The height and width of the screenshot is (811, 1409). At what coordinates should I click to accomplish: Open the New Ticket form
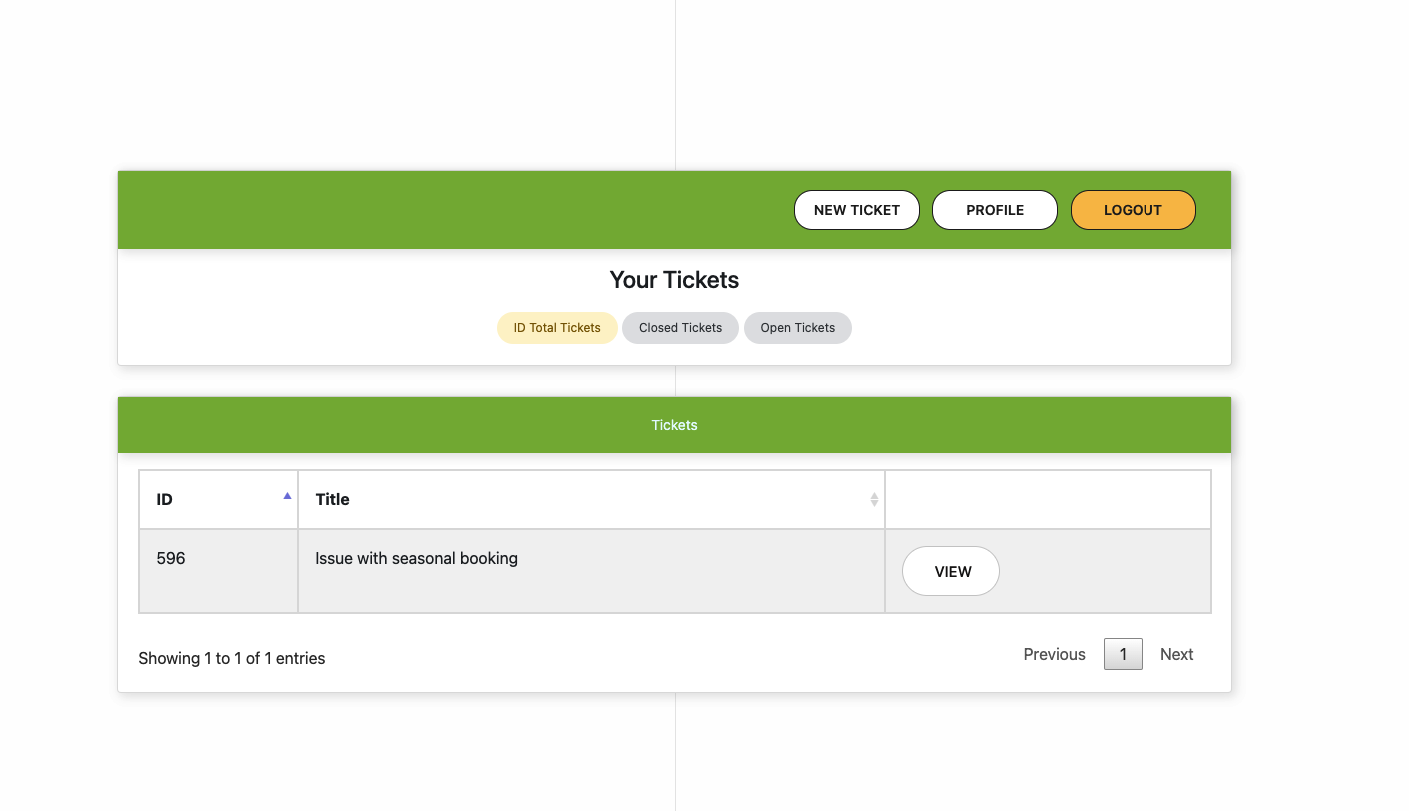click(x=856, y=210)
